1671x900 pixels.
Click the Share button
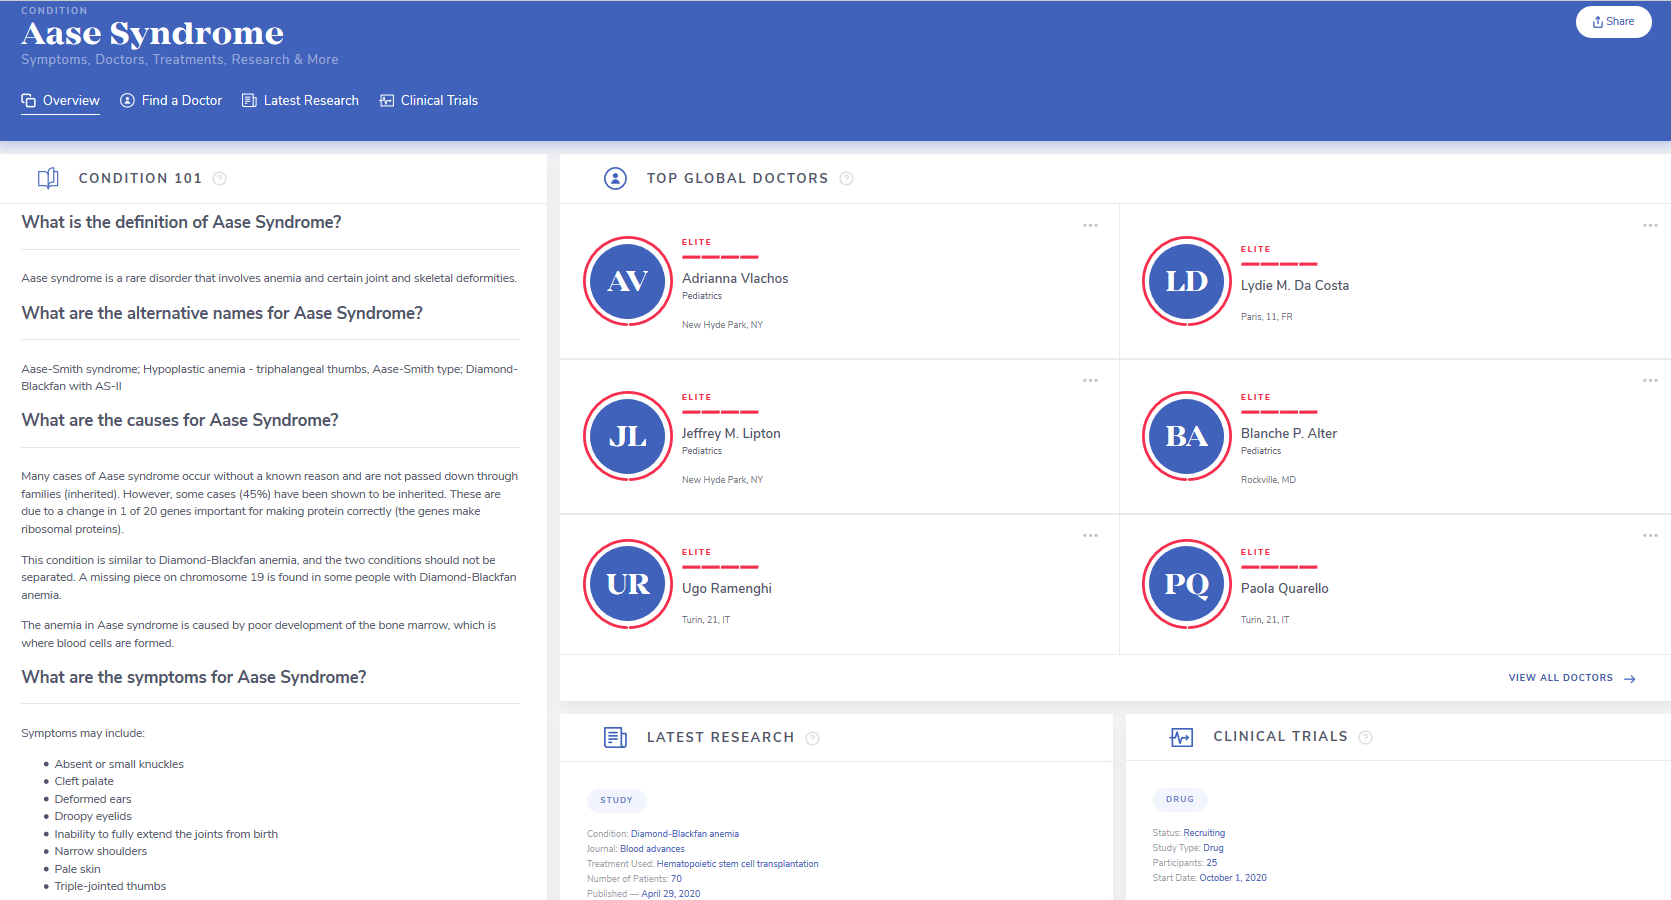click(1613, 22)
